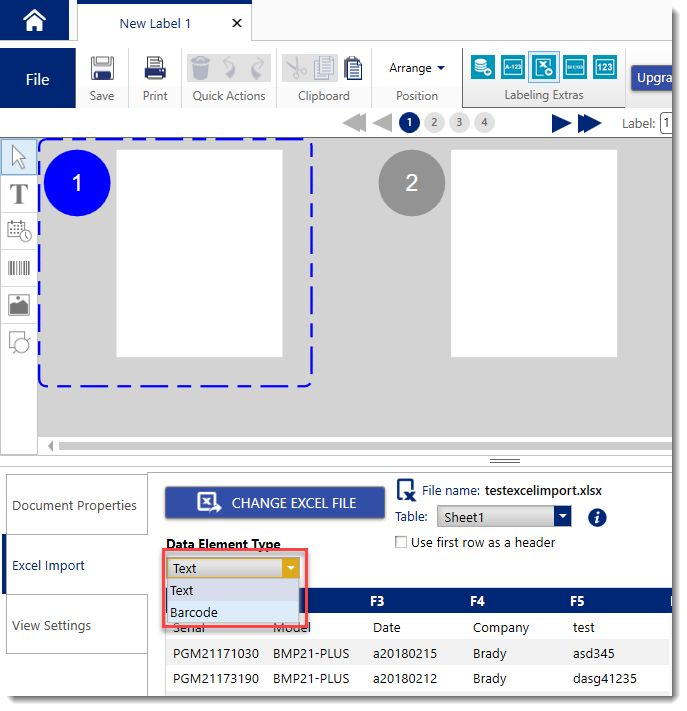Click the next label arrow
The image size is (687, 711).
pos(561,122)
